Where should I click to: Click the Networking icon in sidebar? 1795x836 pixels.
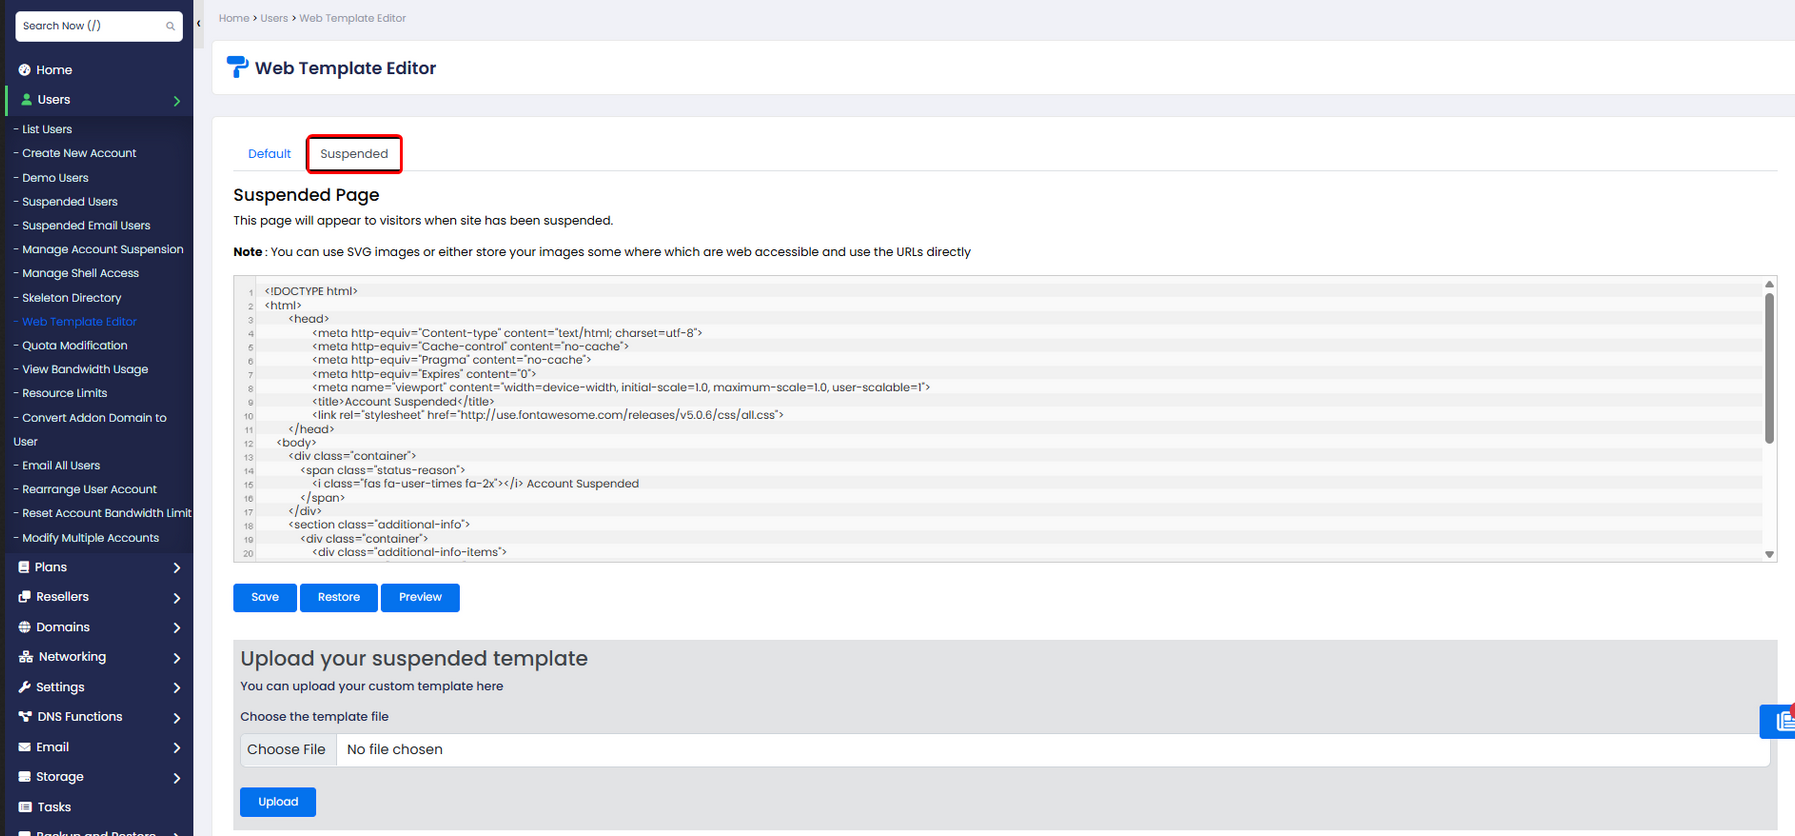click(26, 657)
